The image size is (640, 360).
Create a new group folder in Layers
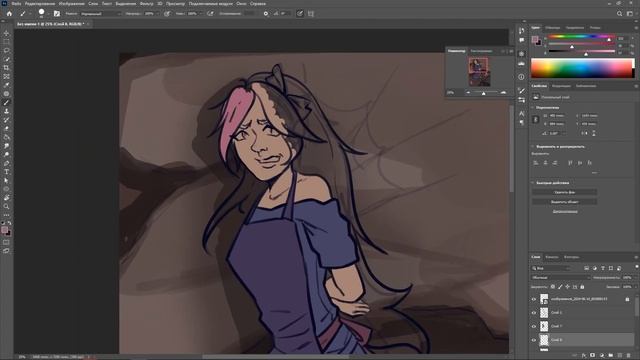611,356
